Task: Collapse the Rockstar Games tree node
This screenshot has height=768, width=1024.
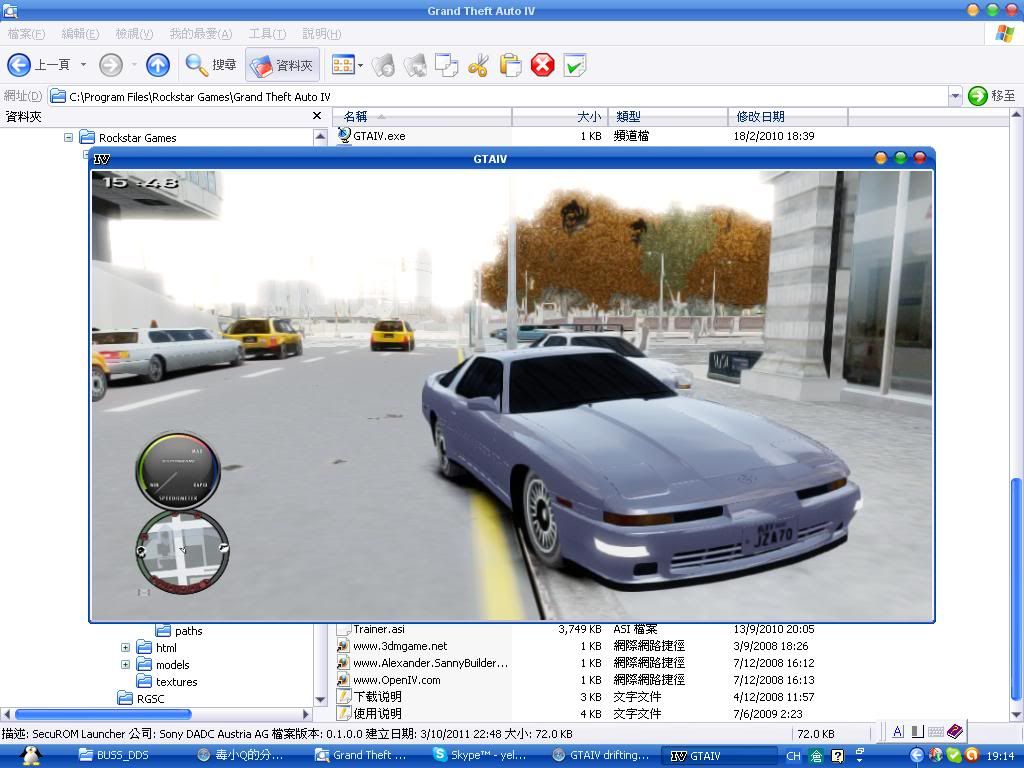Action: click(x=69, y=138)
